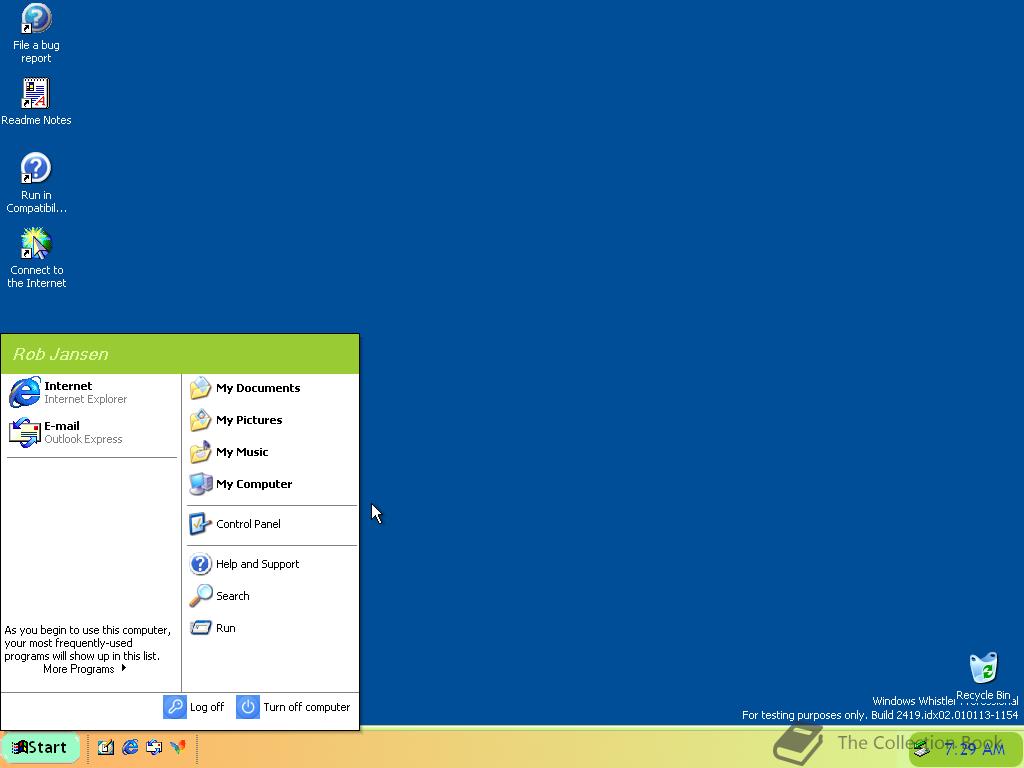Open My Computer from Start menu
Image resolution: width=1024 pixels, height=768 pixels.
tap(272, 484)
